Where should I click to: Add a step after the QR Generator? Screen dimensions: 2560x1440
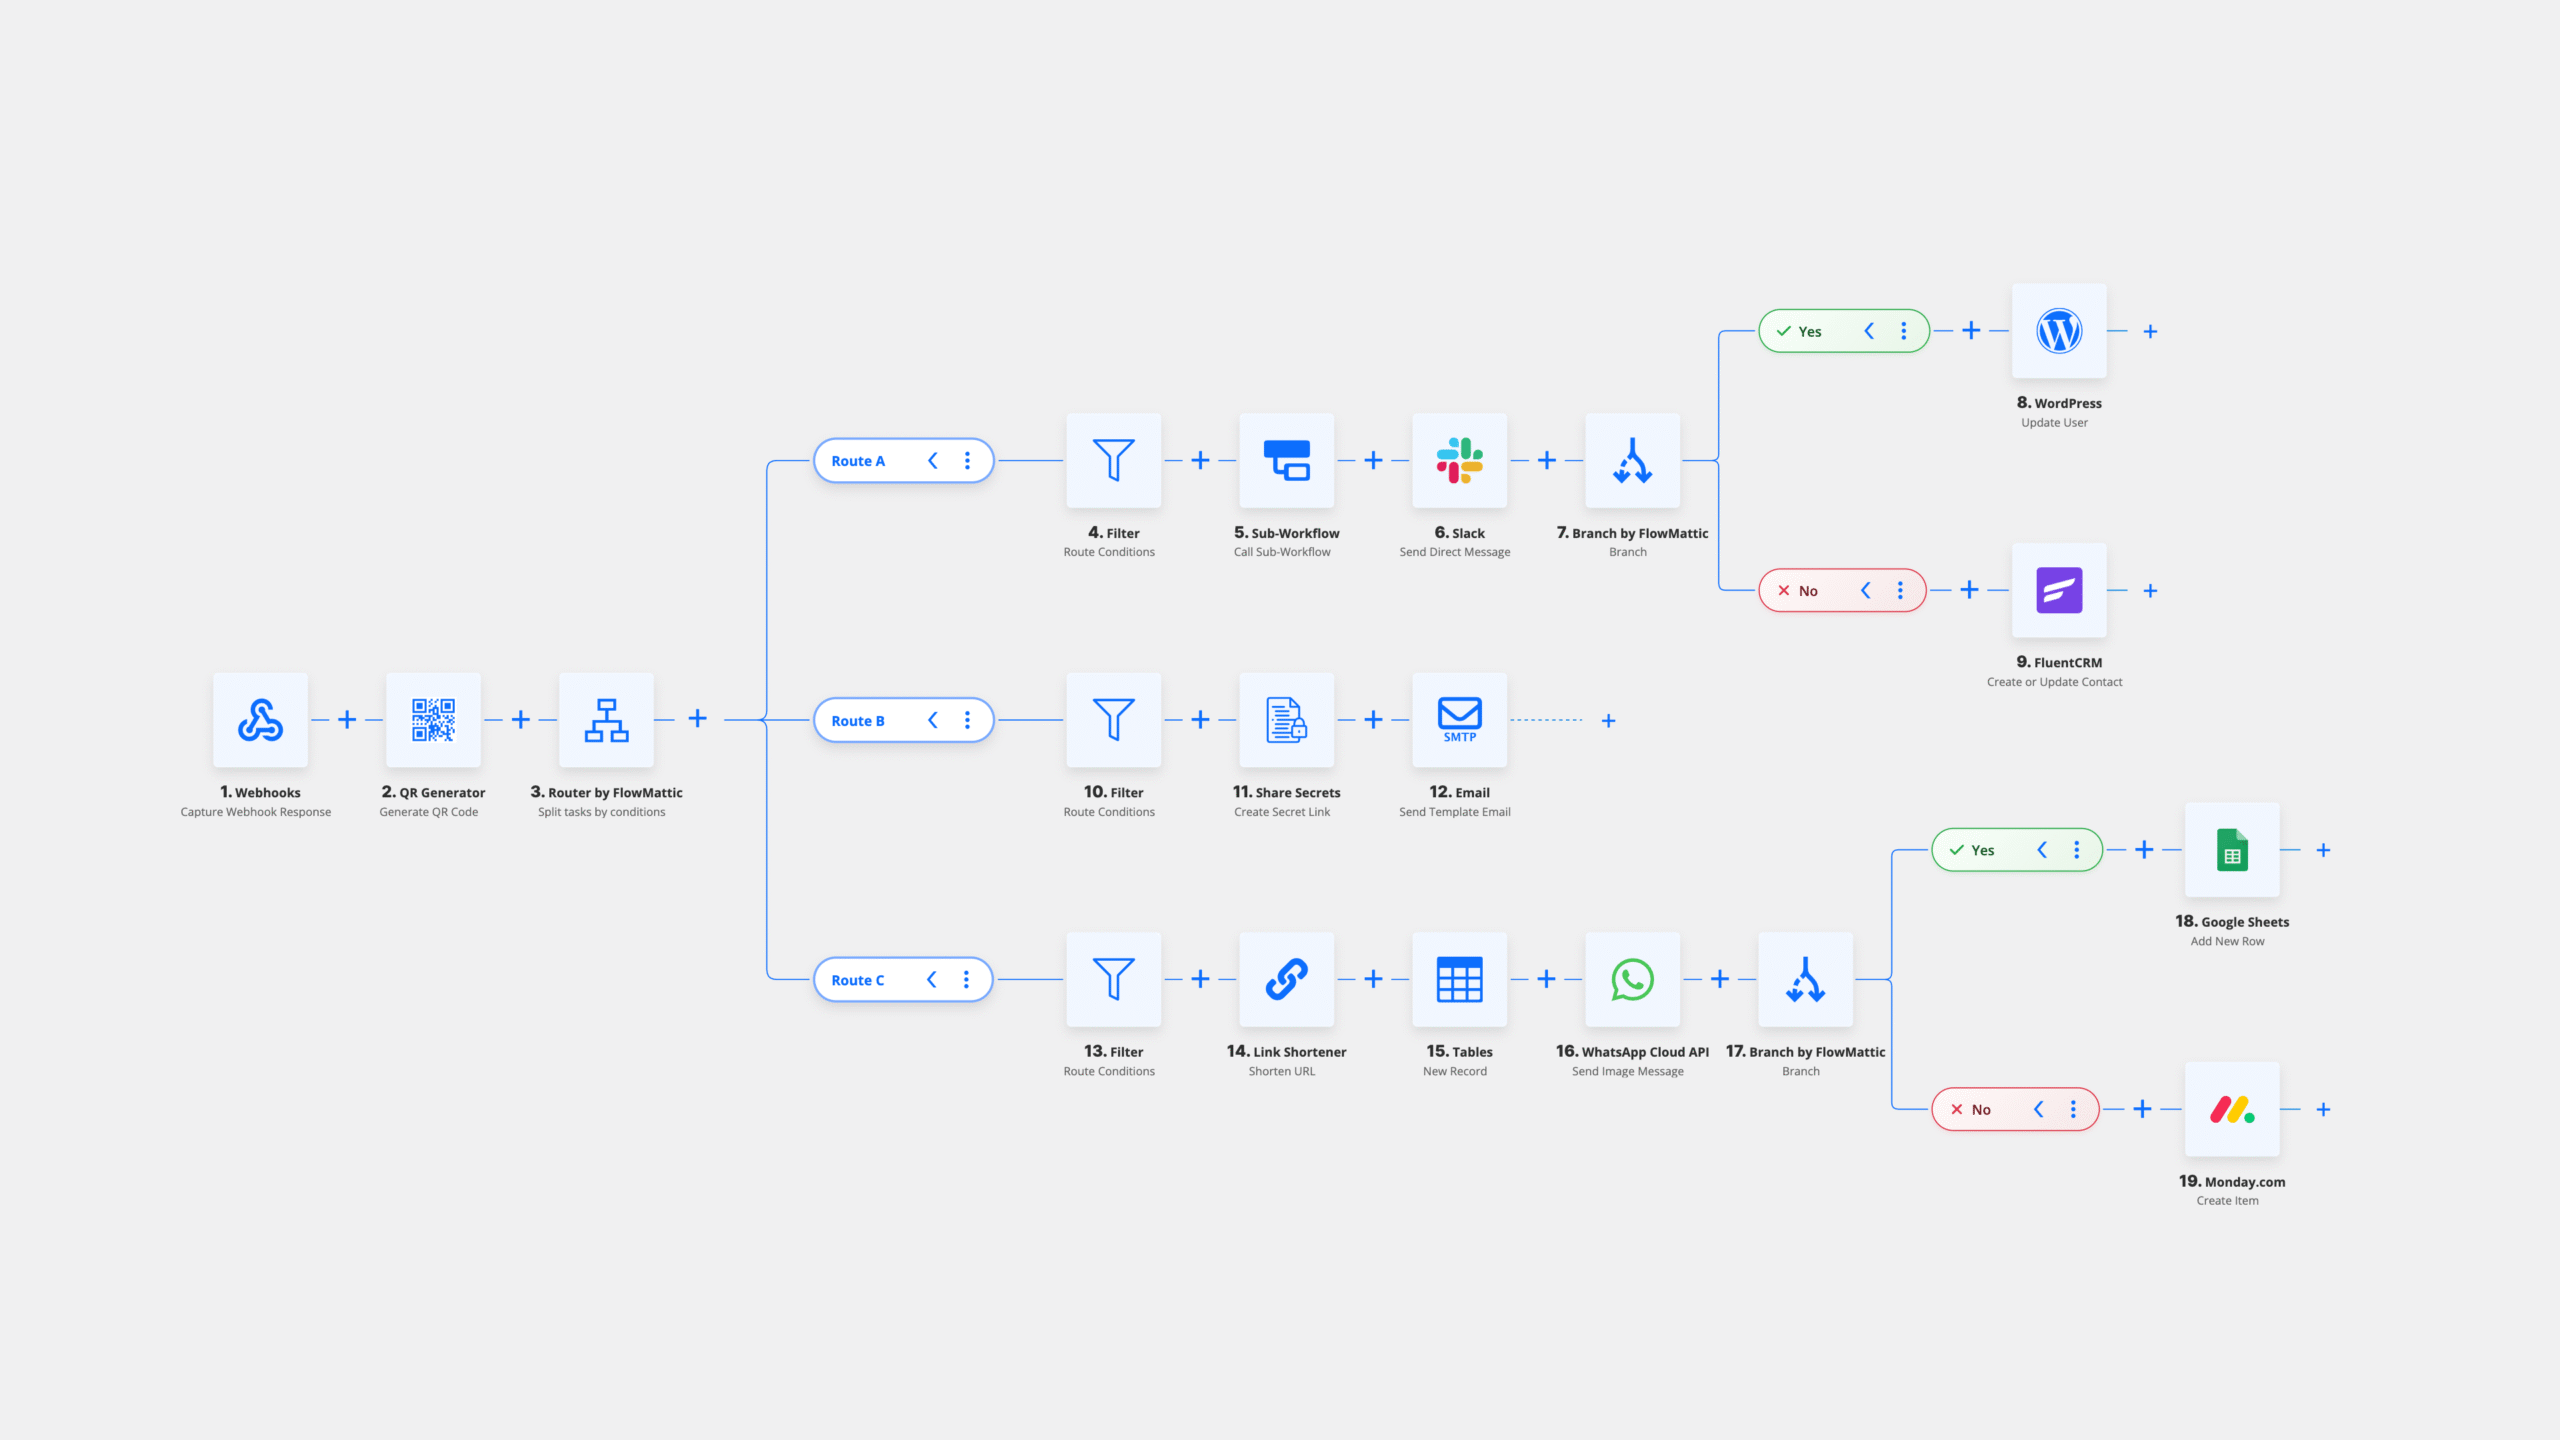[x=520, y=719]
